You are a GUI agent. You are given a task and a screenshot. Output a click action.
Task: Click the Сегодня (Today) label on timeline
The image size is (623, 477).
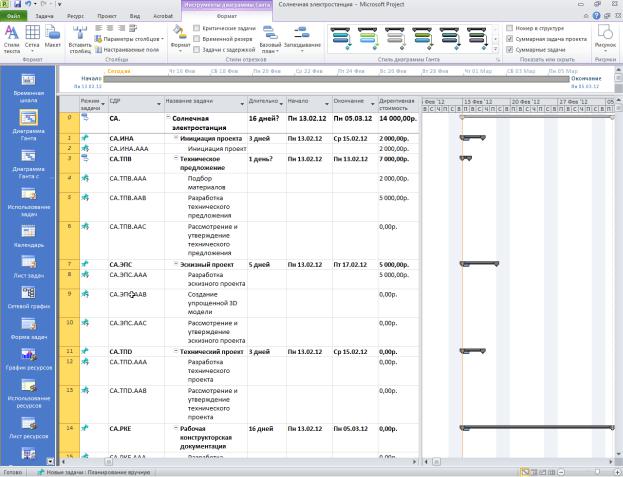coord(119,71)
